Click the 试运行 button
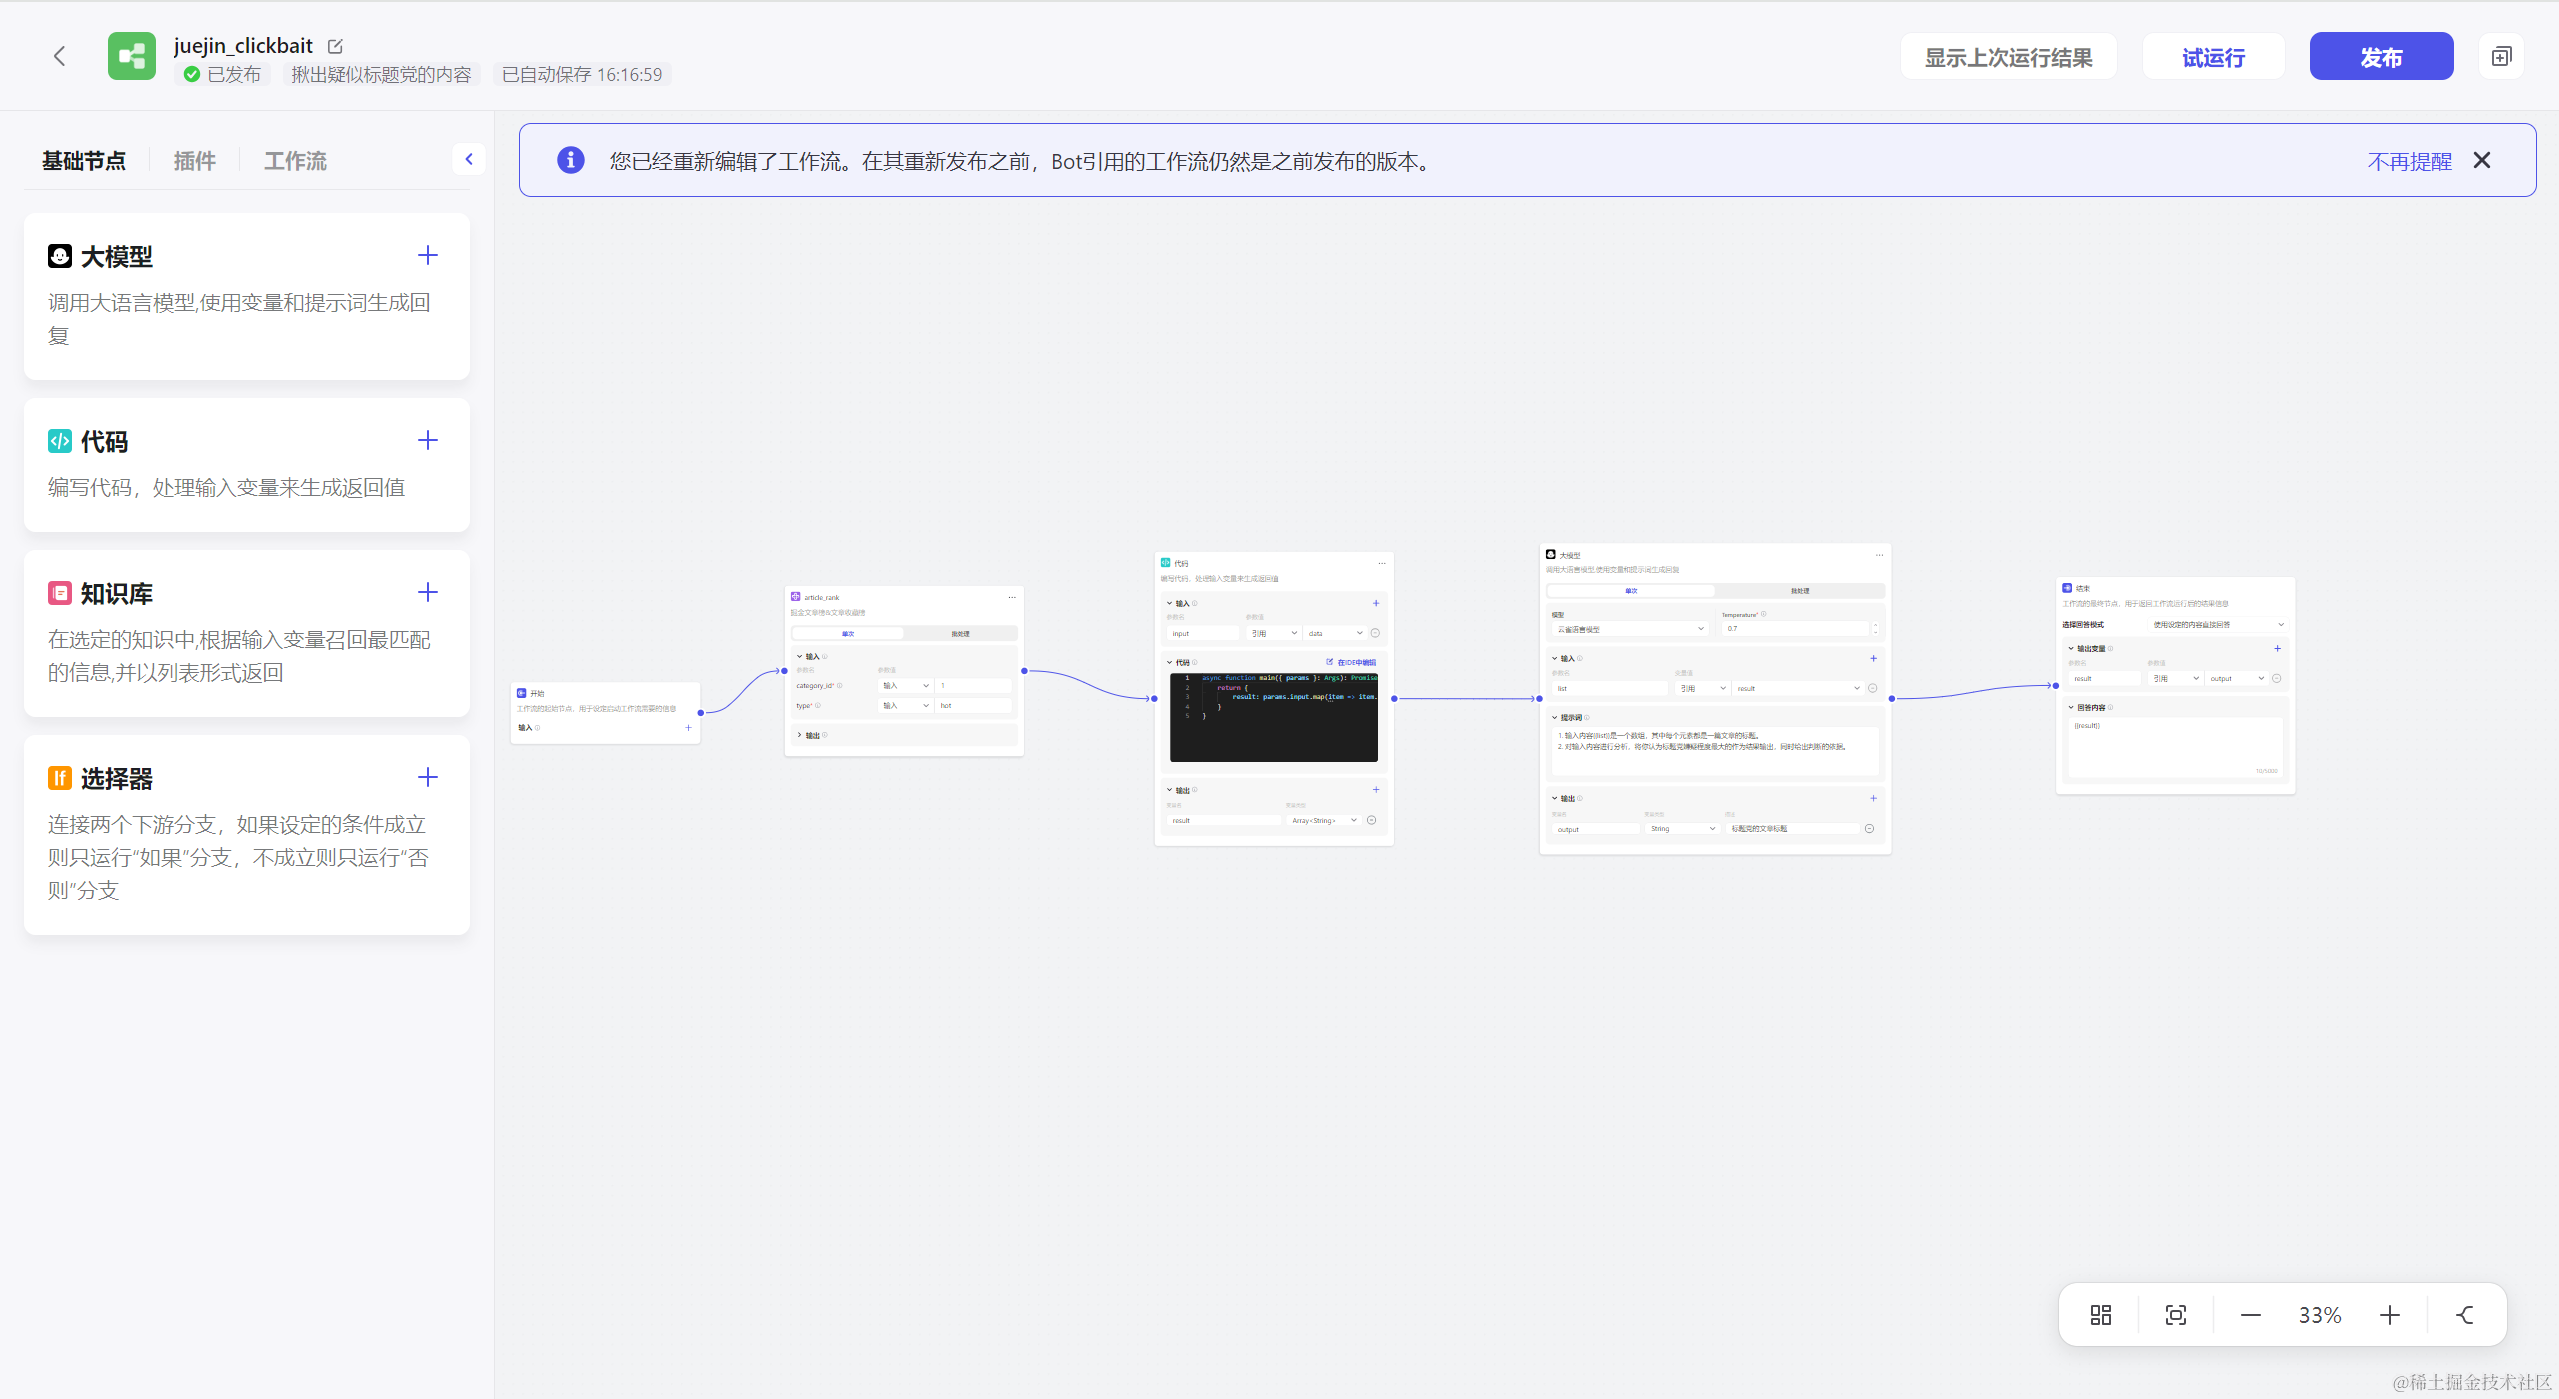 (2213, 57)
